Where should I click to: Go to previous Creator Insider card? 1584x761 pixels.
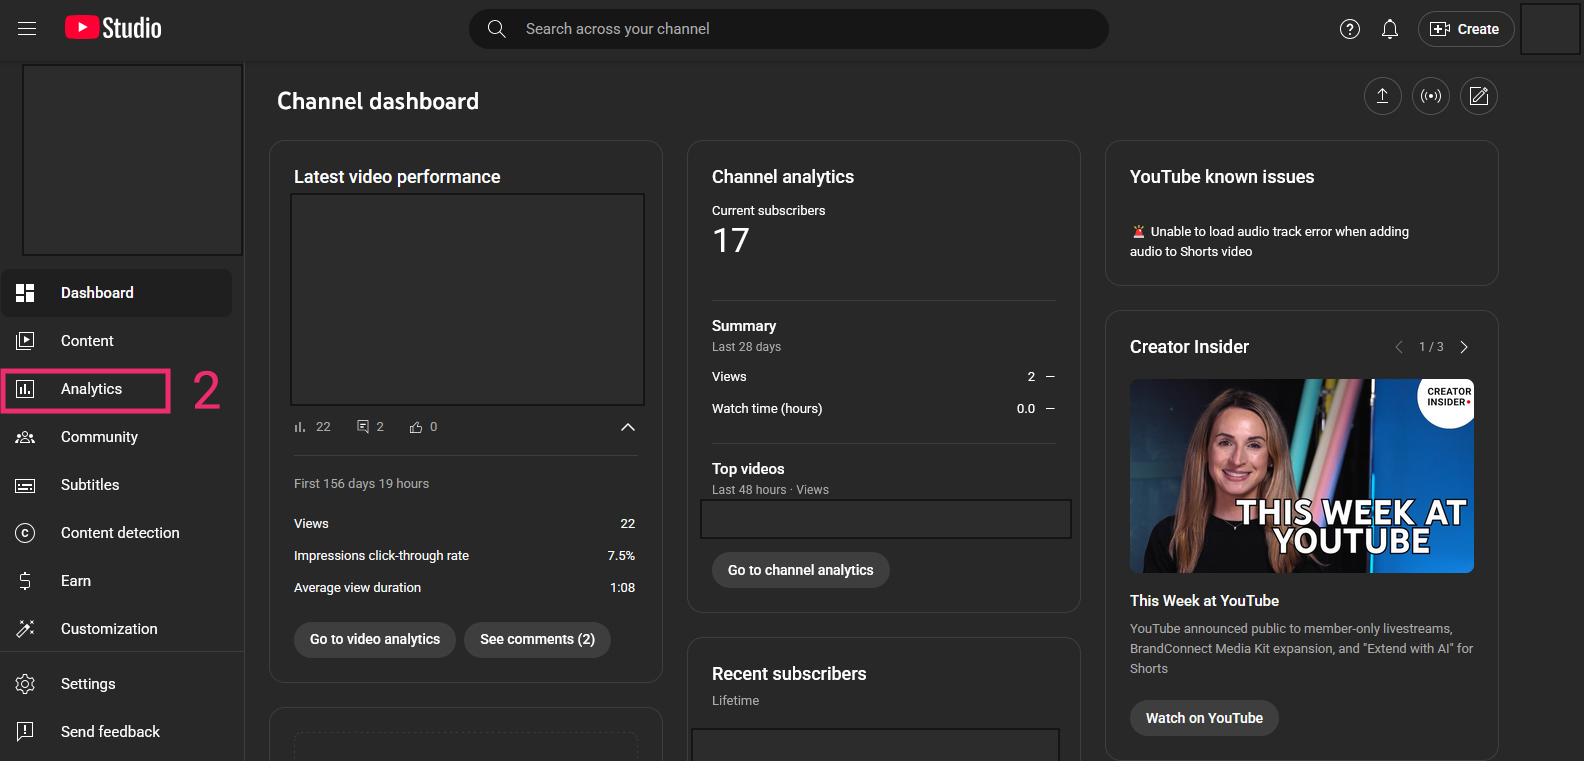1398,347
